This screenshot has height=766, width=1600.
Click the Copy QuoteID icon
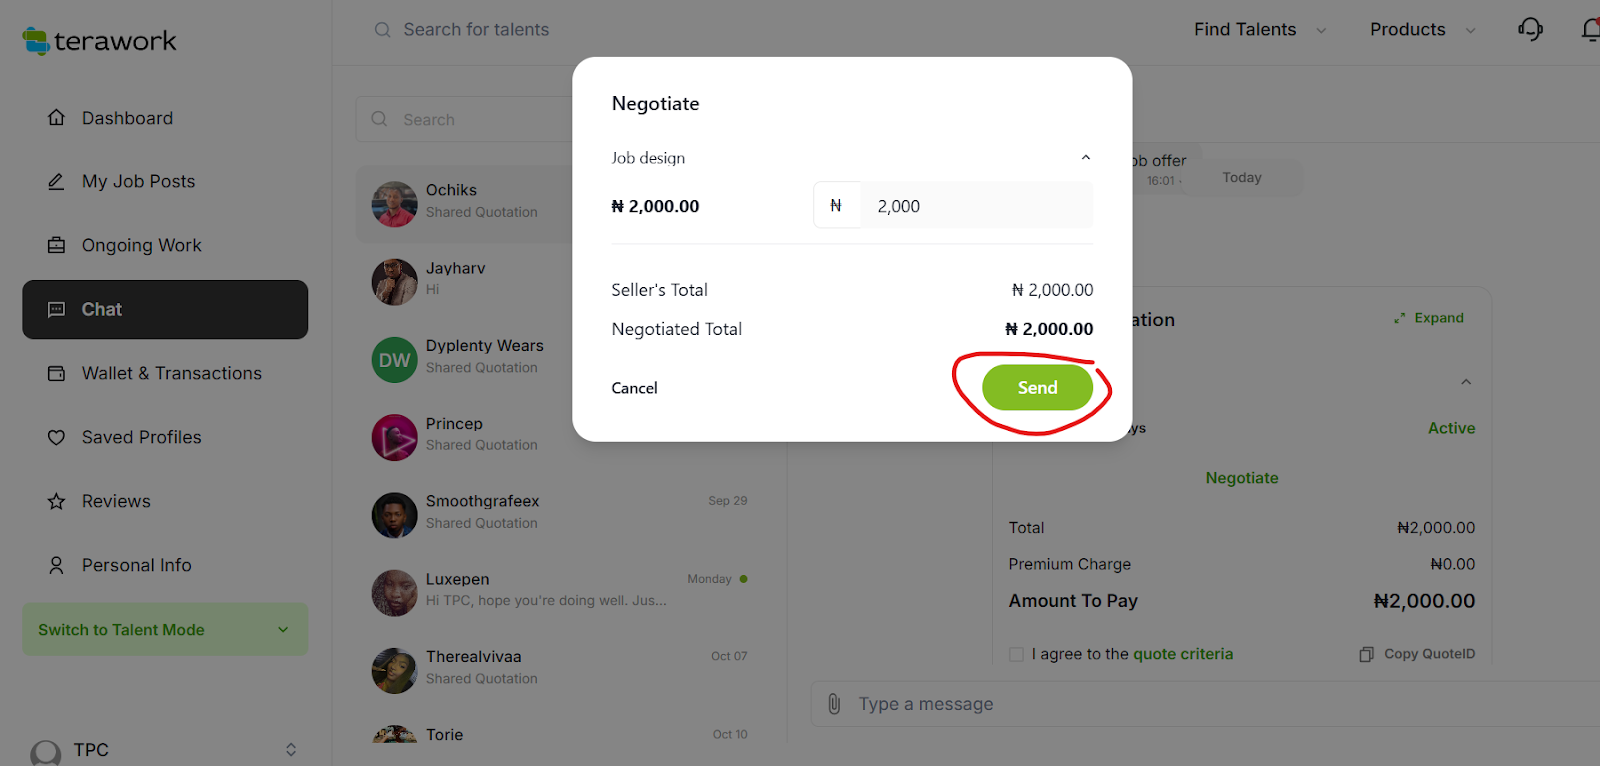1366,654
